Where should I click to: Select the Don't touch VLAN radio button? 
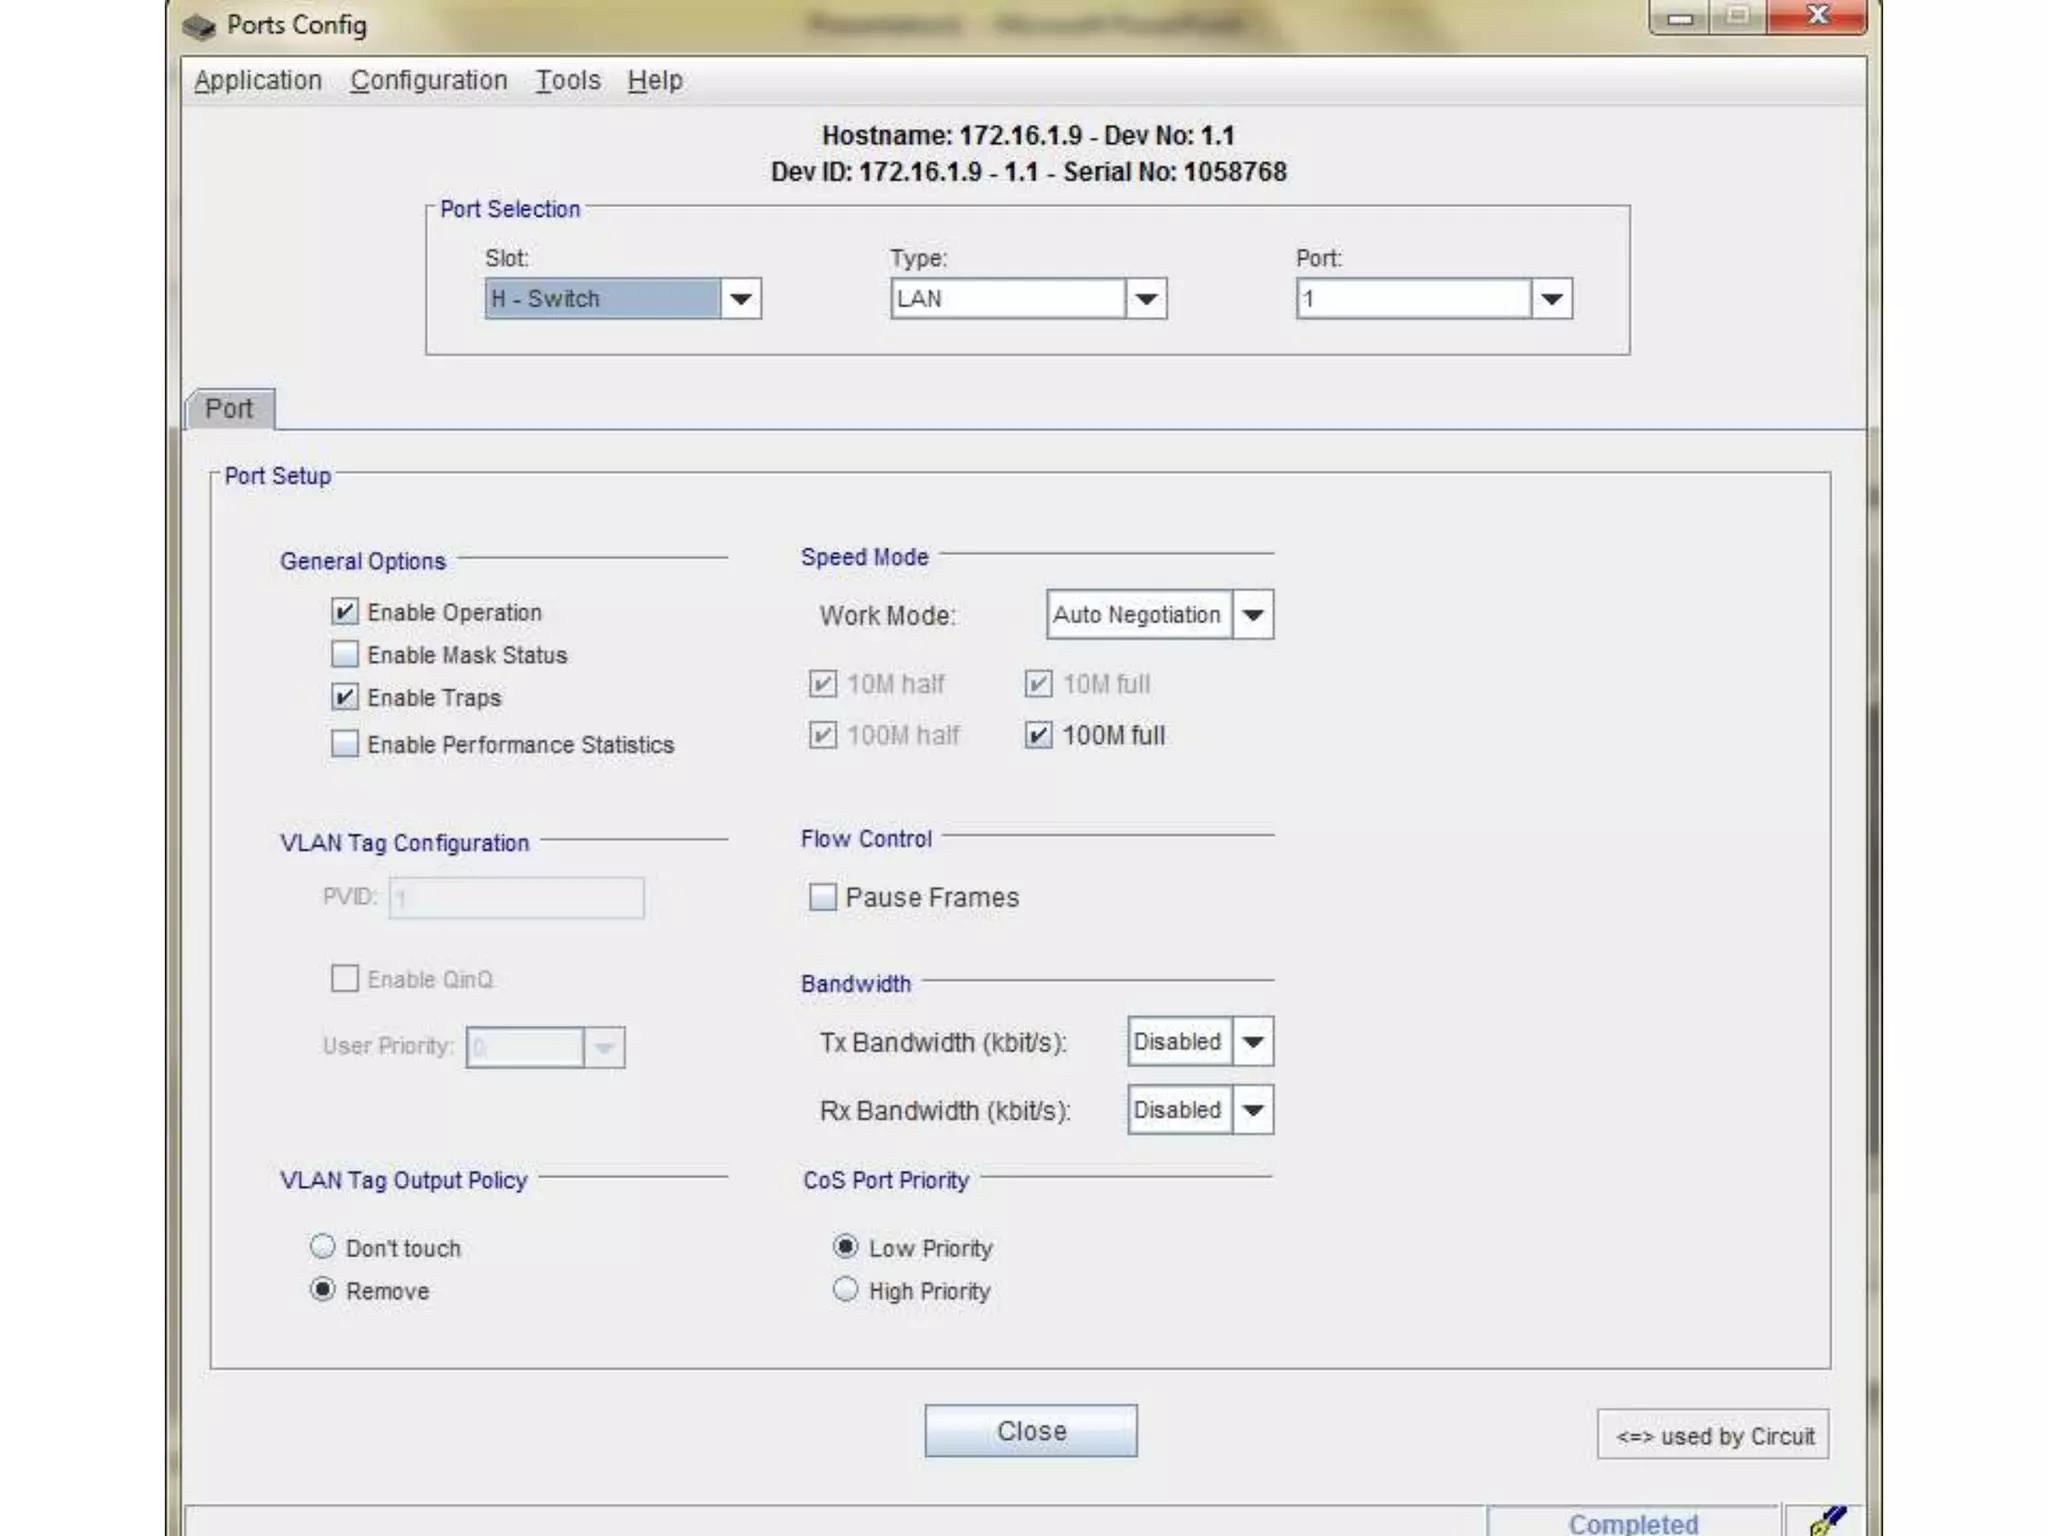(x=322, y=1247)
